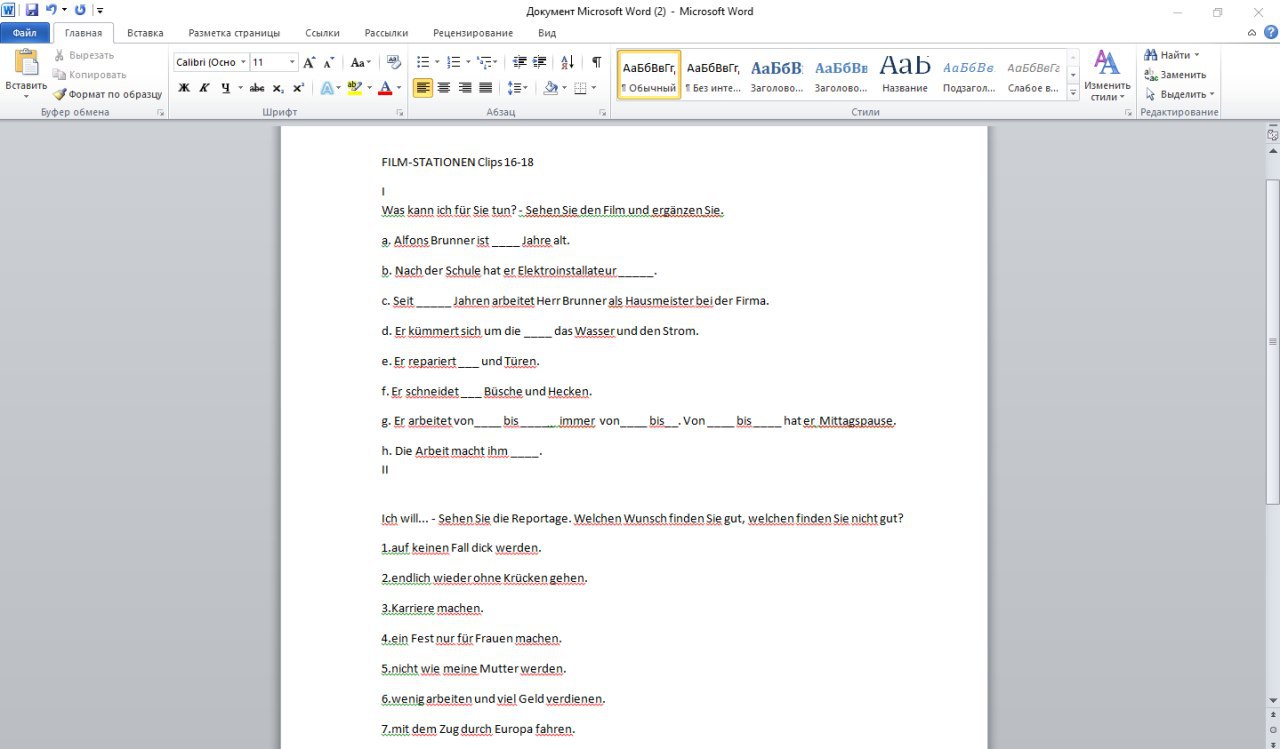Select the Format Painter (Формат по образцу)

(x=107, y=94)
